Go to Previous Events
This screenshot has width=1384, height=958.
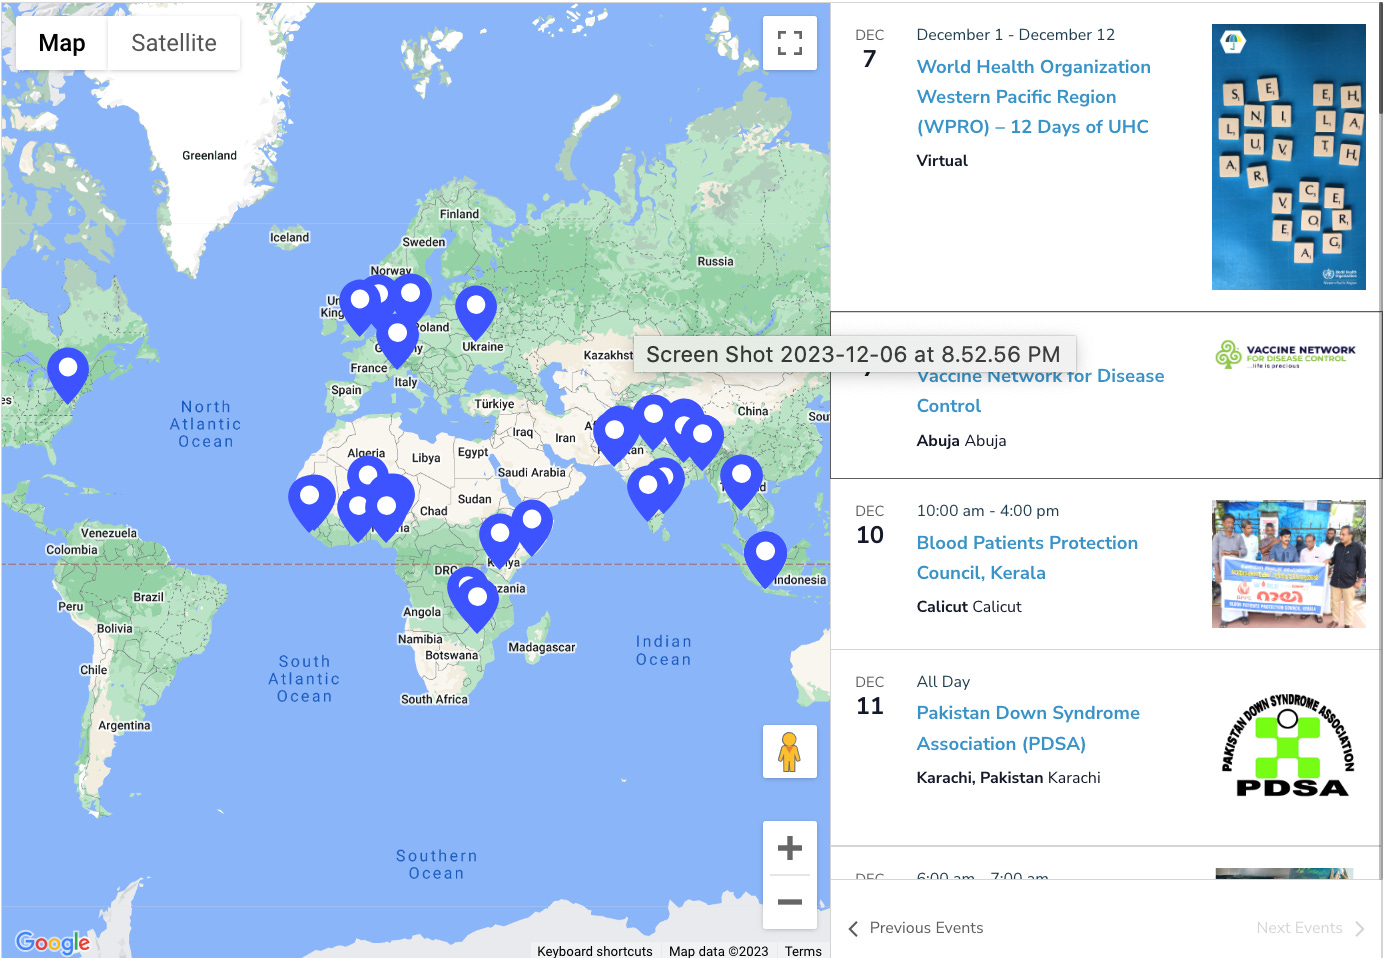click(916, 928)
